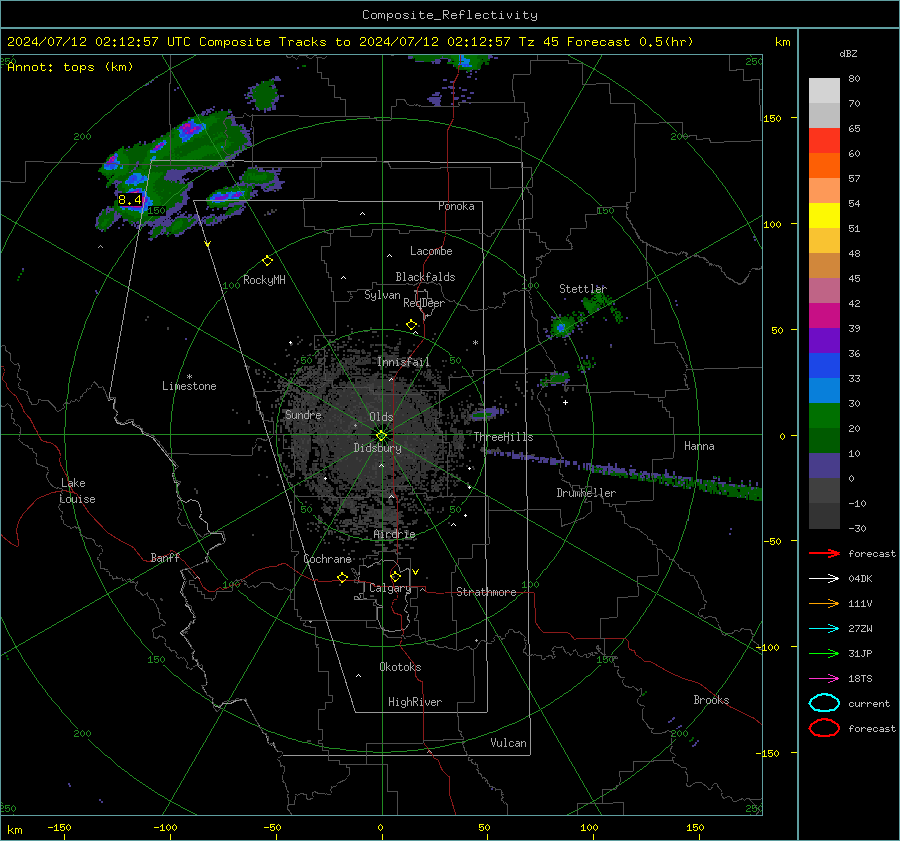Click the Strathmore town label
Screen dimensions: 900x841
coord(486,592)
